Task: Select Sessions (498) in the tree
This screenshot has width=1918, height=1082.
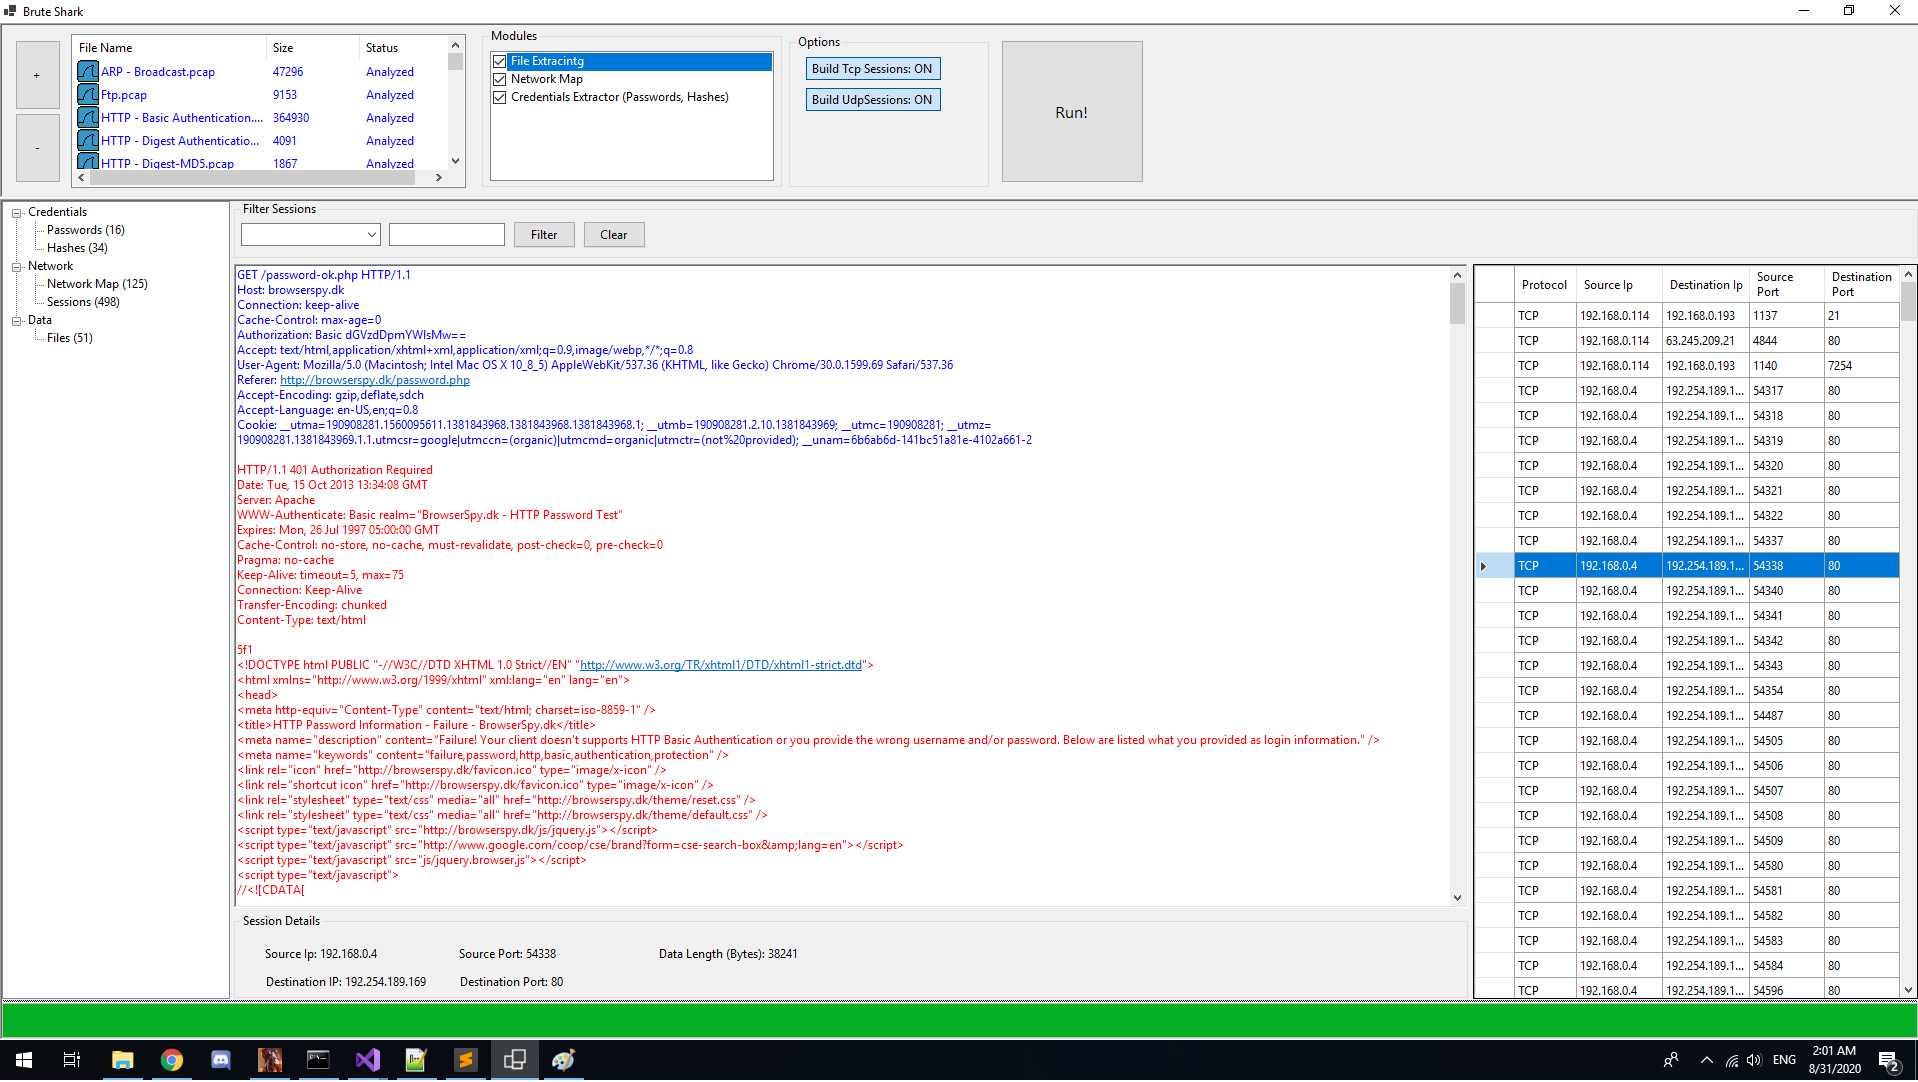Action: pyautogui.click(x=83, y=303)
